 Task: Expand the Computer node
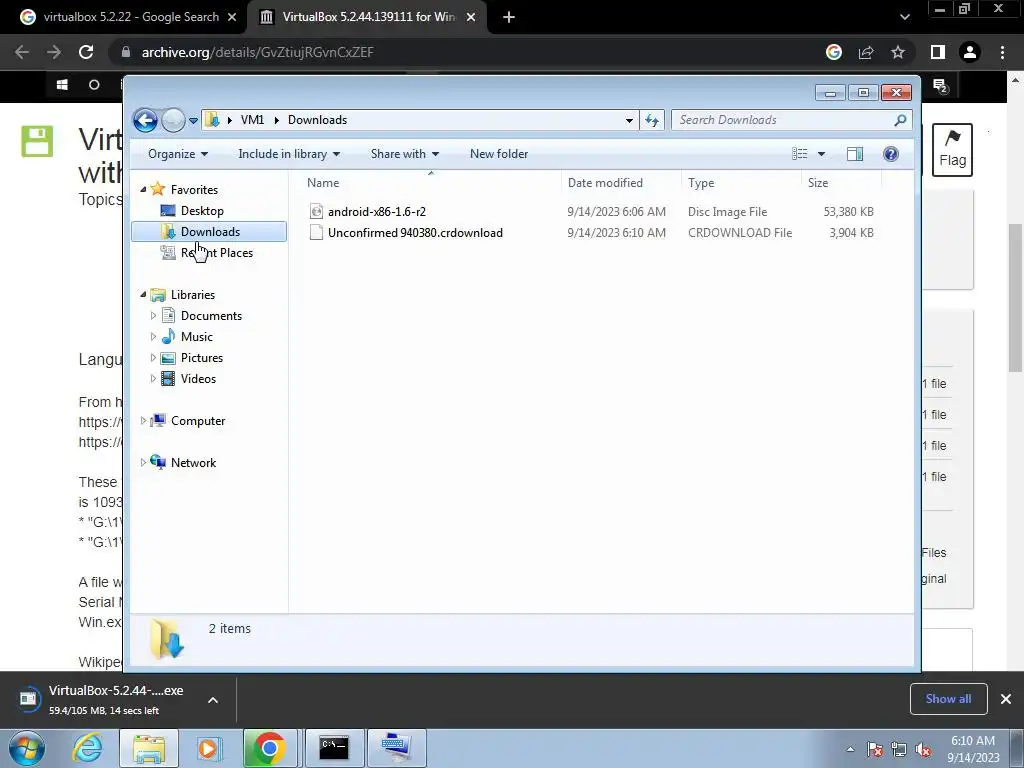[x=144, y=421]
